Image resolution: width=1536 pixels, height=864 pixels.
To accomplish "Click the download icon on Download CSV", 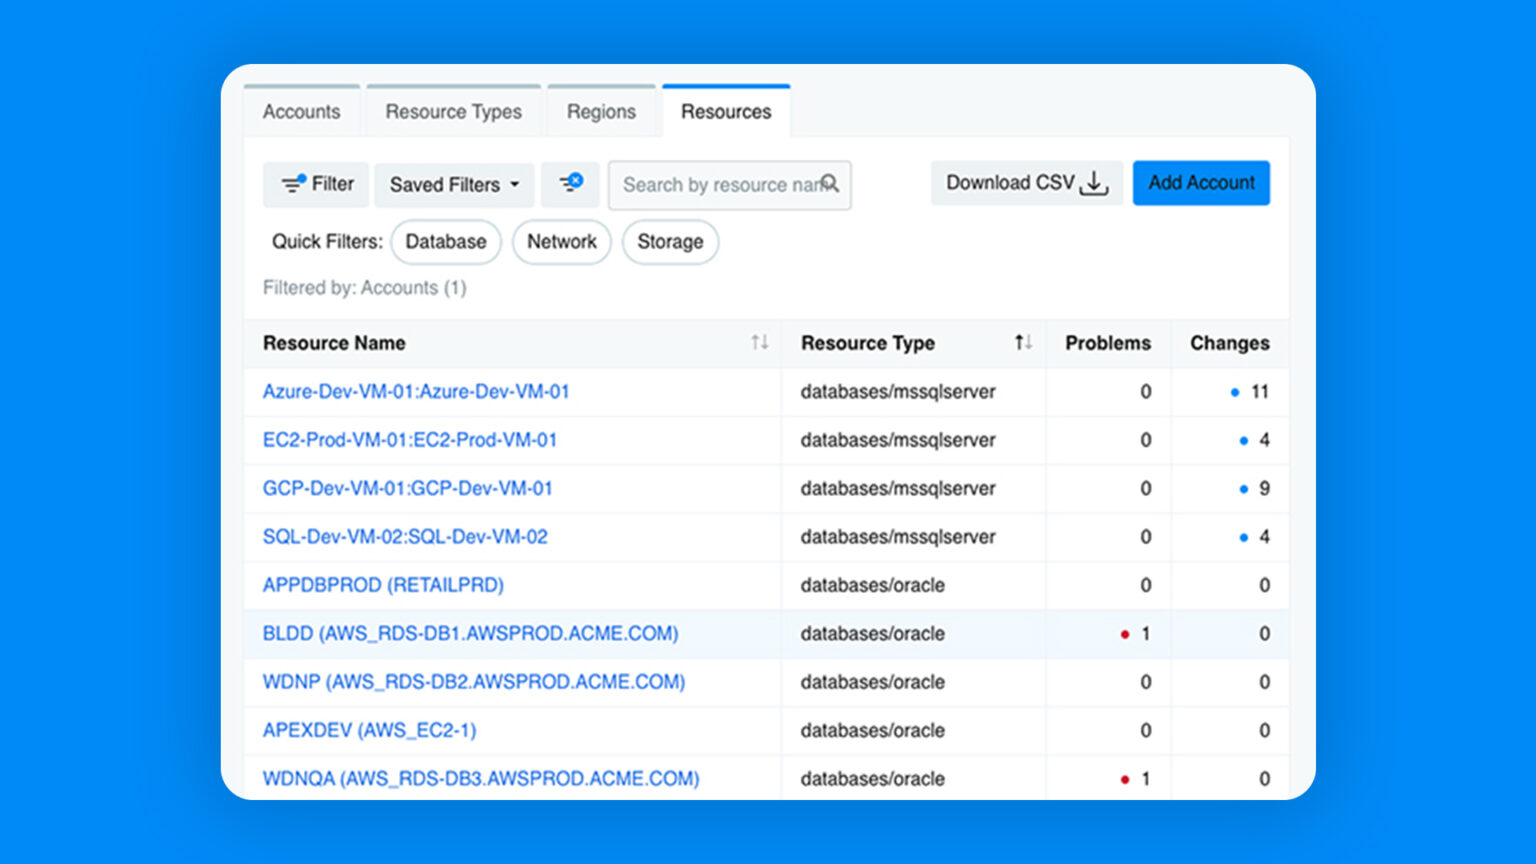I will 1095,184.
